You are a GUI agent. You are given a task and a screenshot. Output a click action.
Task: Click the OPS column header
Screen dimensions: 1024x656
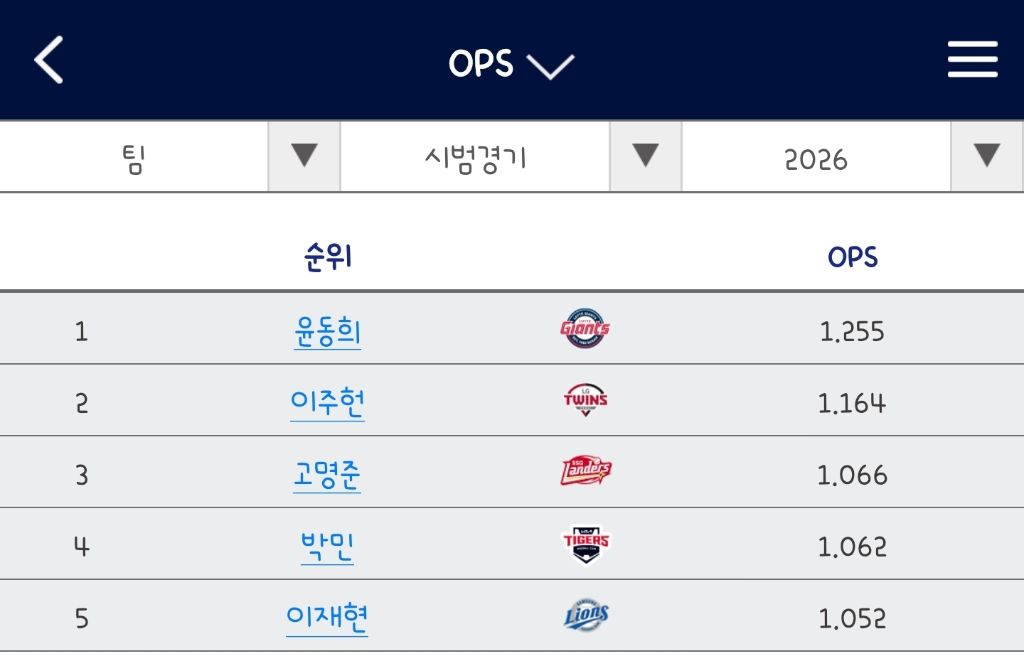click(x=852, y=257)
